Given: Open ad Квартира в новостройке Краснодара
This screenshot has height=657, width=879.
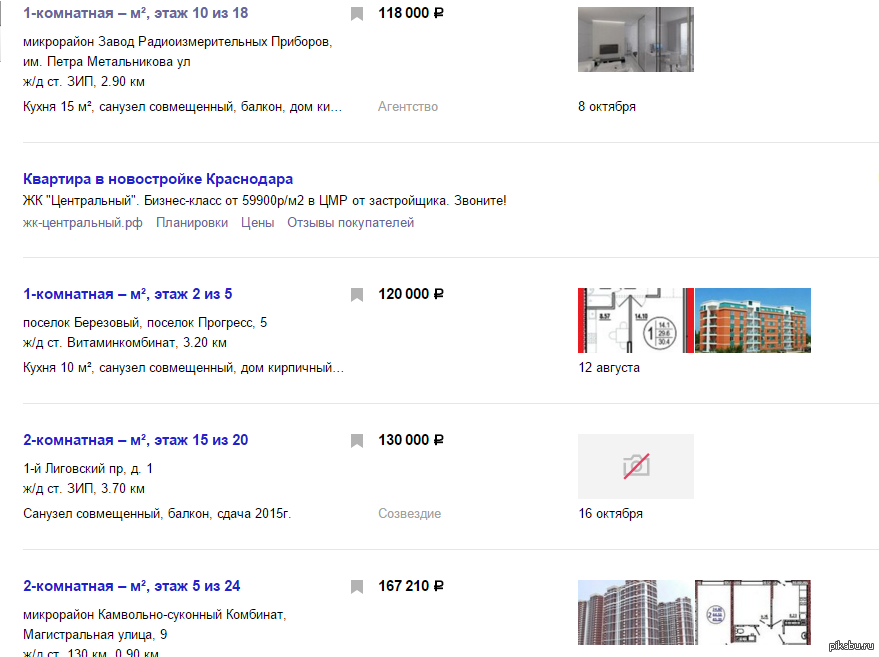Looking at the screenshot, I should [158, 179].
